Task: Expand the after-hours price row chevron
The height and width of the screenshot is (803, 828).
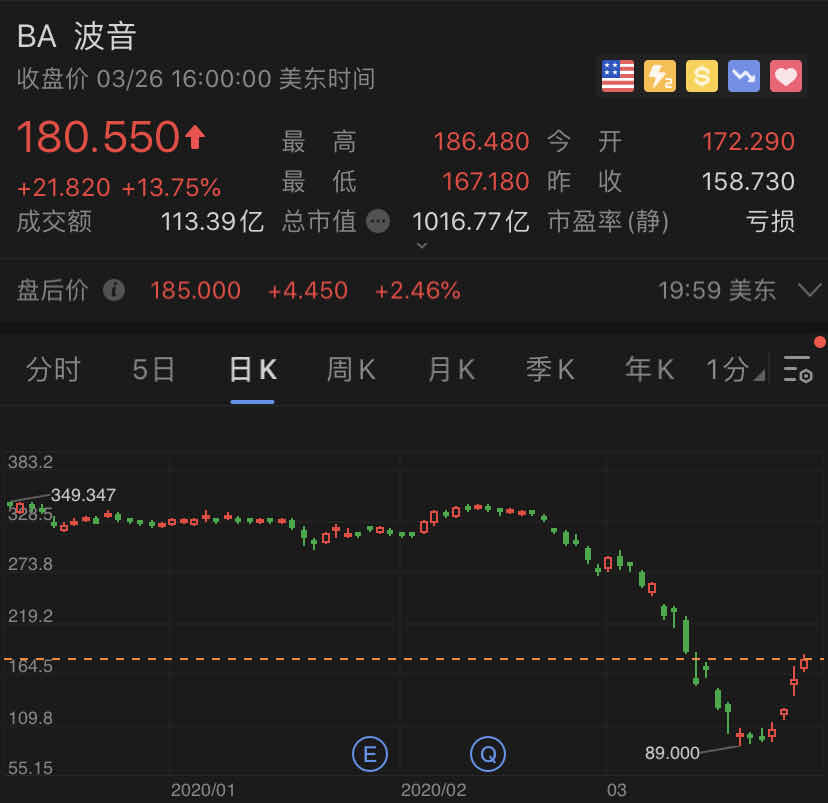Action: coord(809,291)
